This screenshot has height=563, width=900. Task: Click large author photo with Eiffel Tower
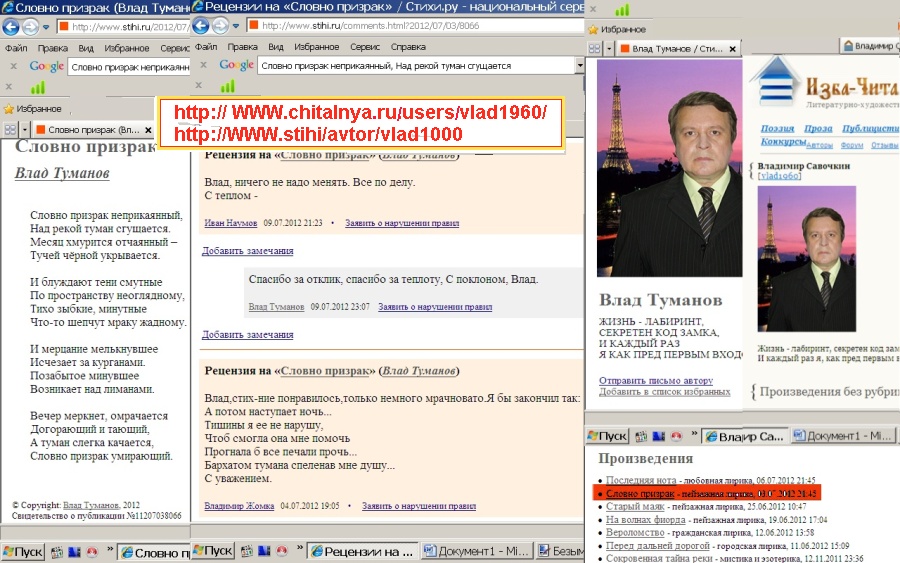pos(669,168)
